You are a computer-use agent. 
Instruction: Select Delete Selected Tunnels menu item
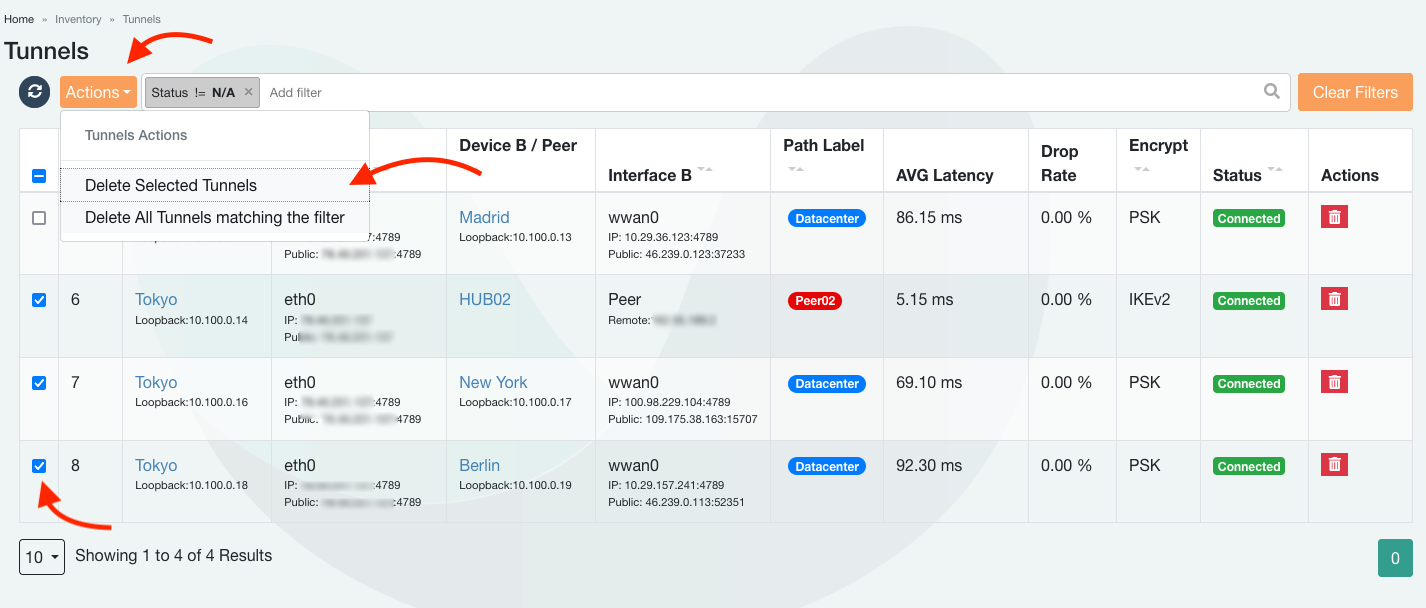click(171, 185)
